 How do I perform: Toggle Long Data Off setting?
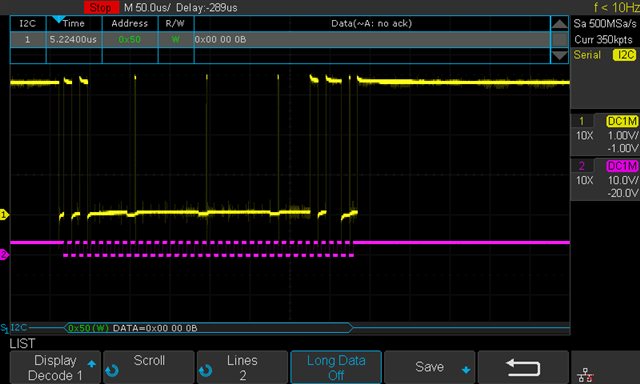pyautogui.click(x=336, y=367)
